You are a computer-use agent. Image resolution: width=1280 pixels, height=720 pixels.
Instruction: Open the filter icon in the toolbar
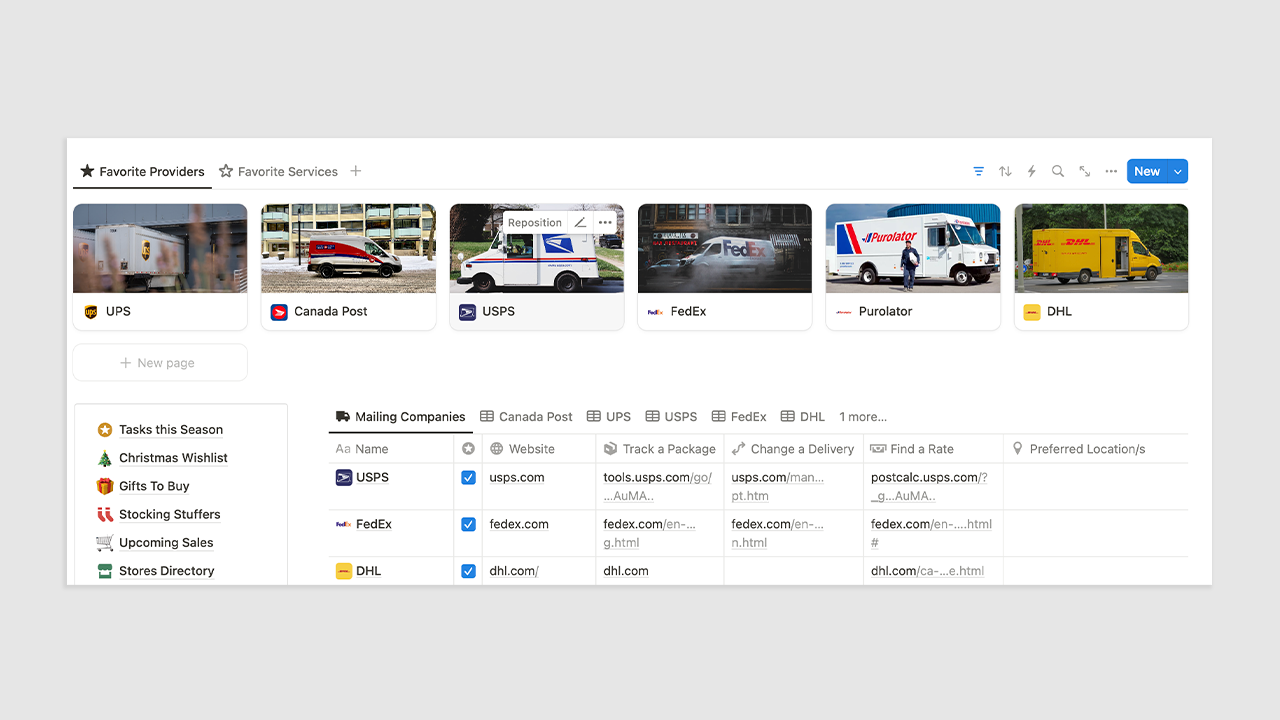[978, 171]
